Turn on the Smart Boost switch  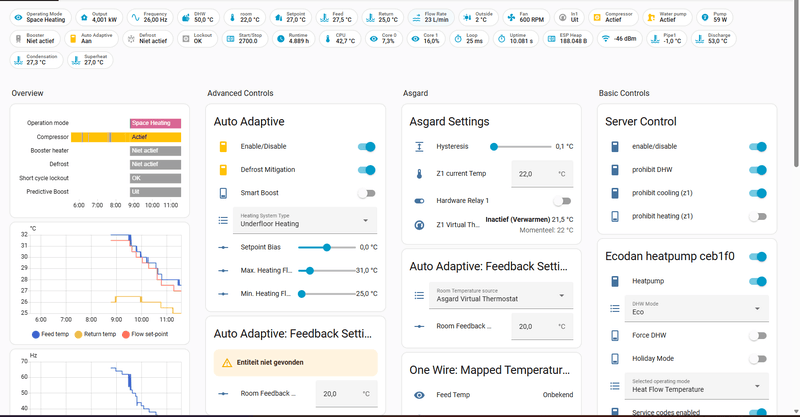point(367,194)
